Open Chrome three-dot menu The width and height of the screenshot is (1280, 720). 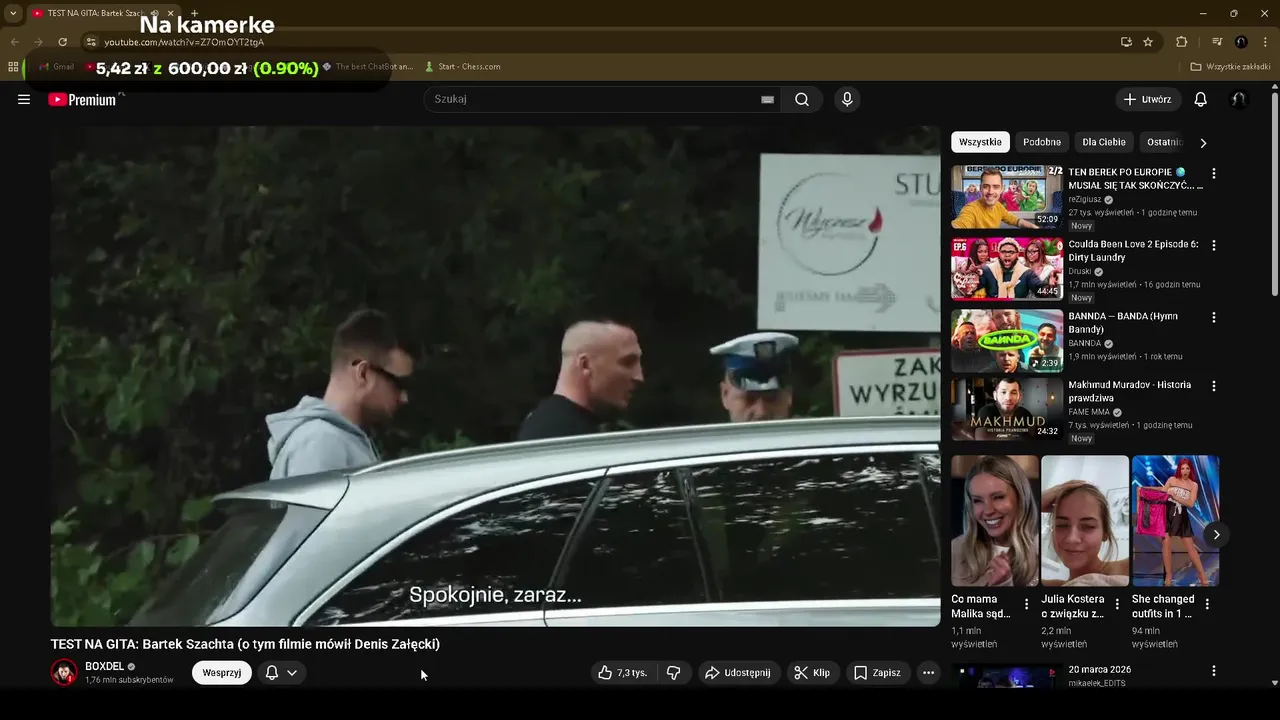coord(1265,42)
